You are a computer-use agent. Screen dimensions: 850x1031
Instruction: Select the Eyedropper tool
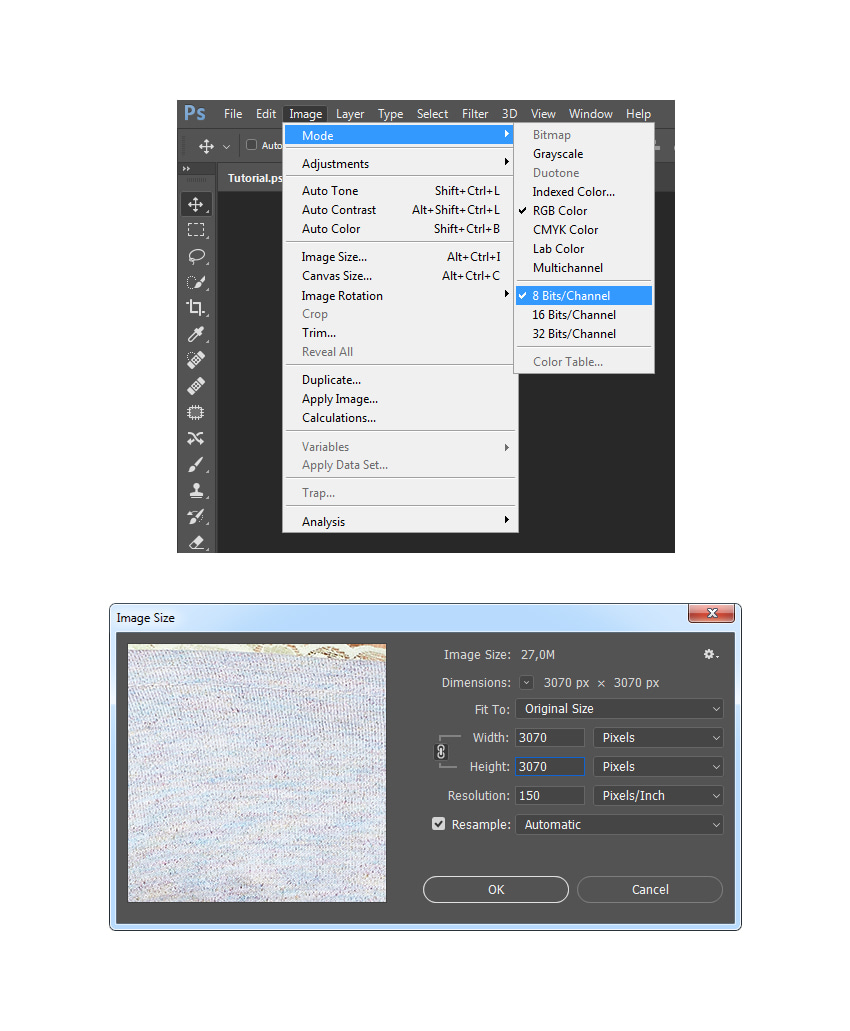click(x=196, y=334)
